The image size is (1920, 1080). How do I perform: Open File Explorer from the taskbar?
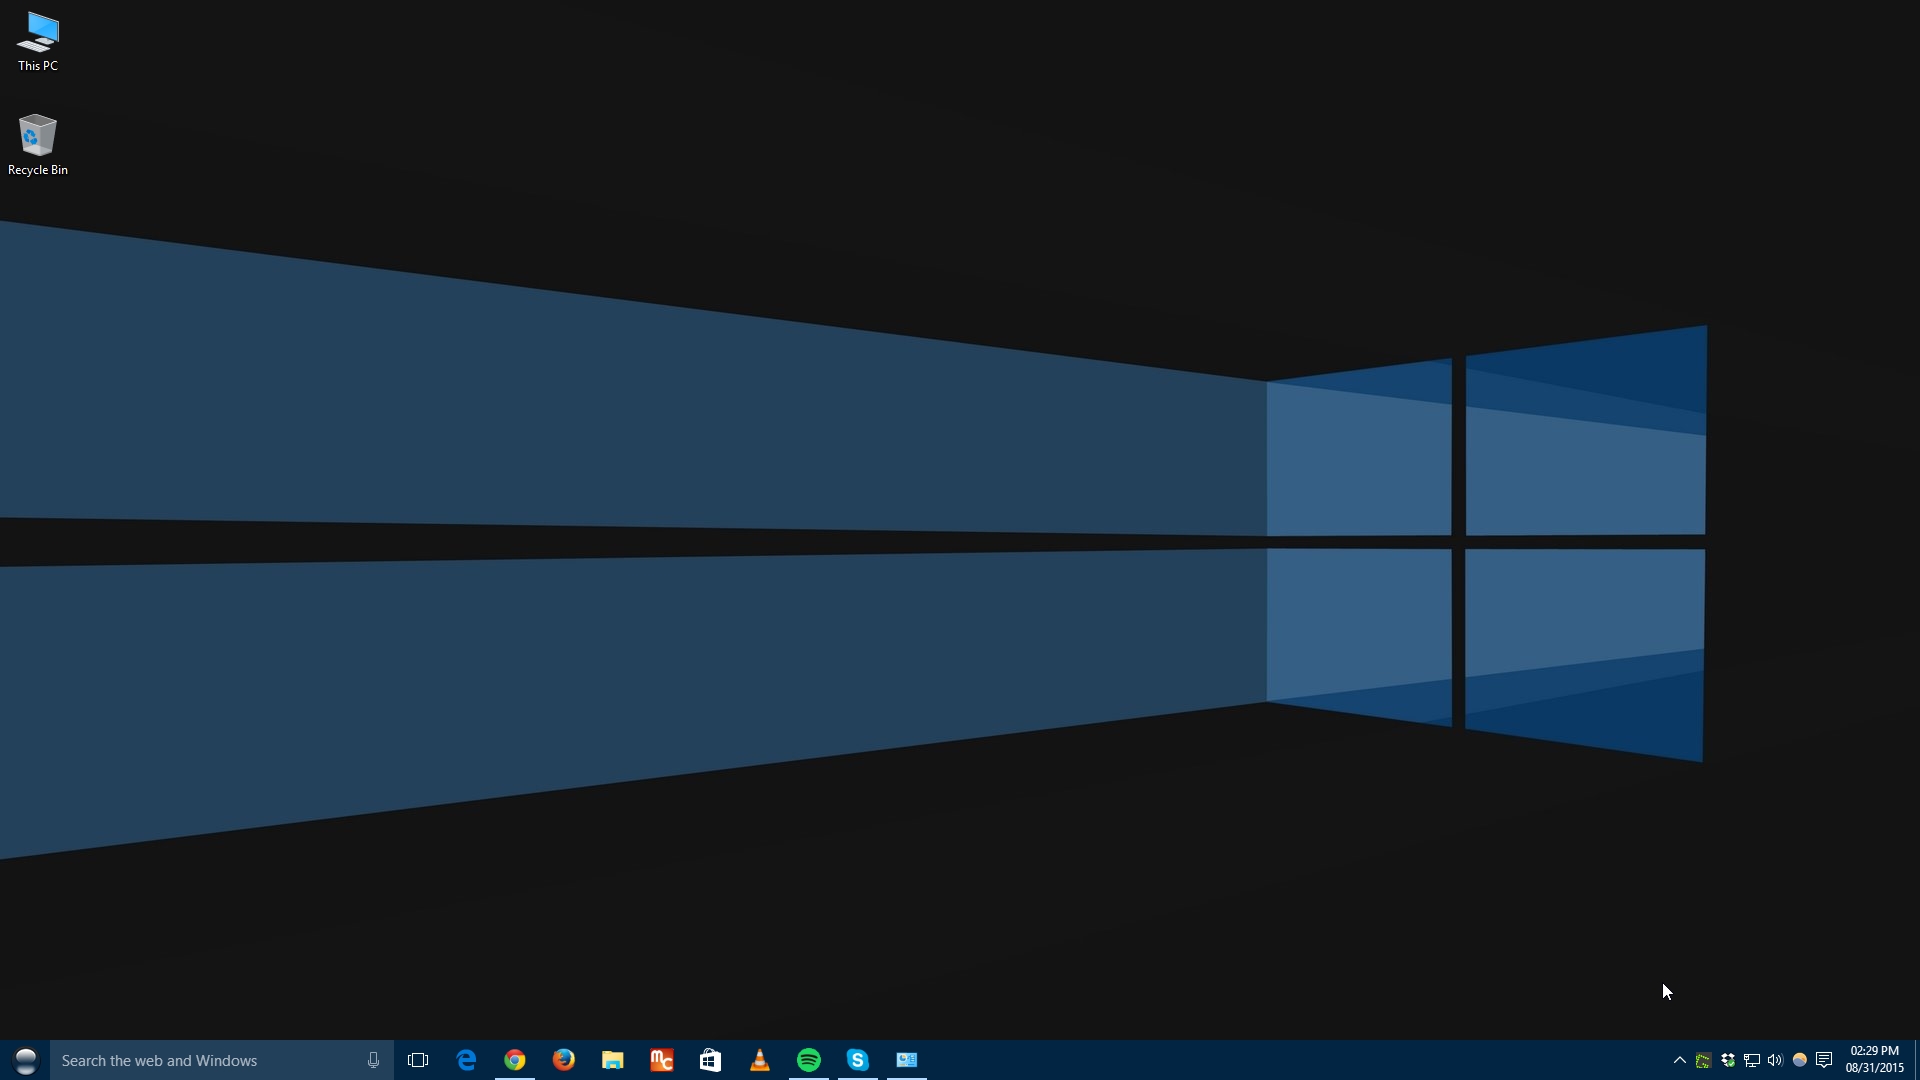click(613, 1060)
